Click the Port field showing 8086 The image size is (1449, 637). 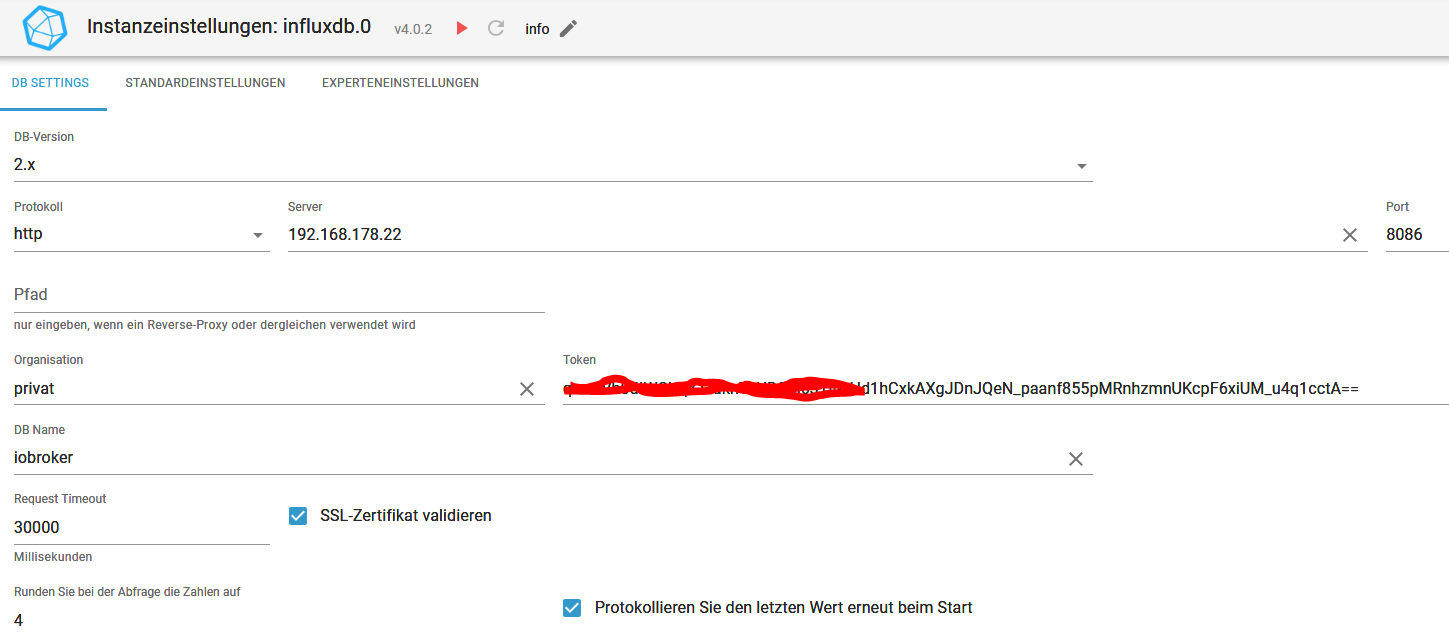tap(1417, 234)
